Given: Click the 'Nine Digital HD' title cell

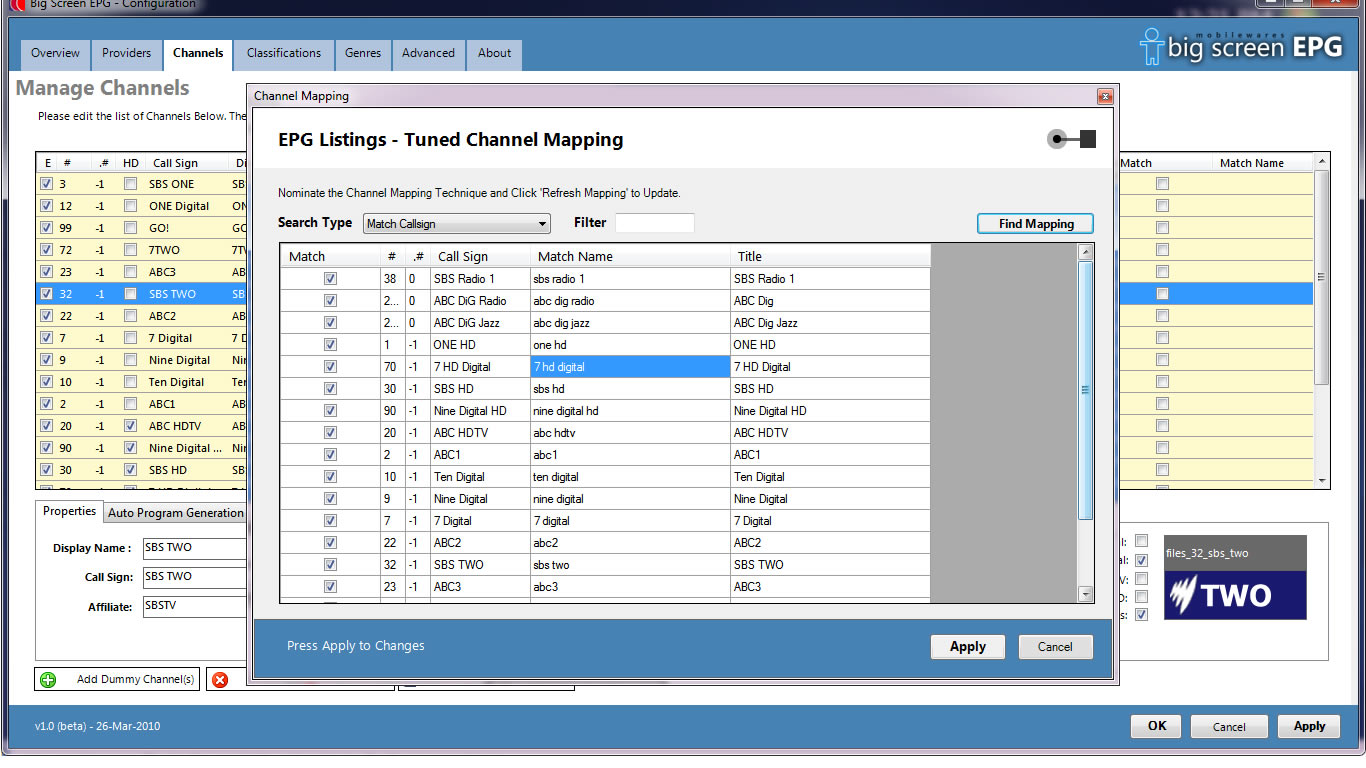Looking at the screenshot, I should click(831, 411).
